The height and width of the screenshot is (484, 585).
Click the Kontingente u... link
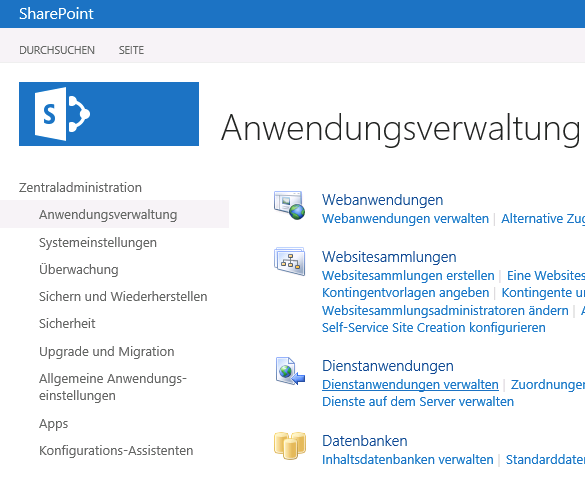(543, 293)
